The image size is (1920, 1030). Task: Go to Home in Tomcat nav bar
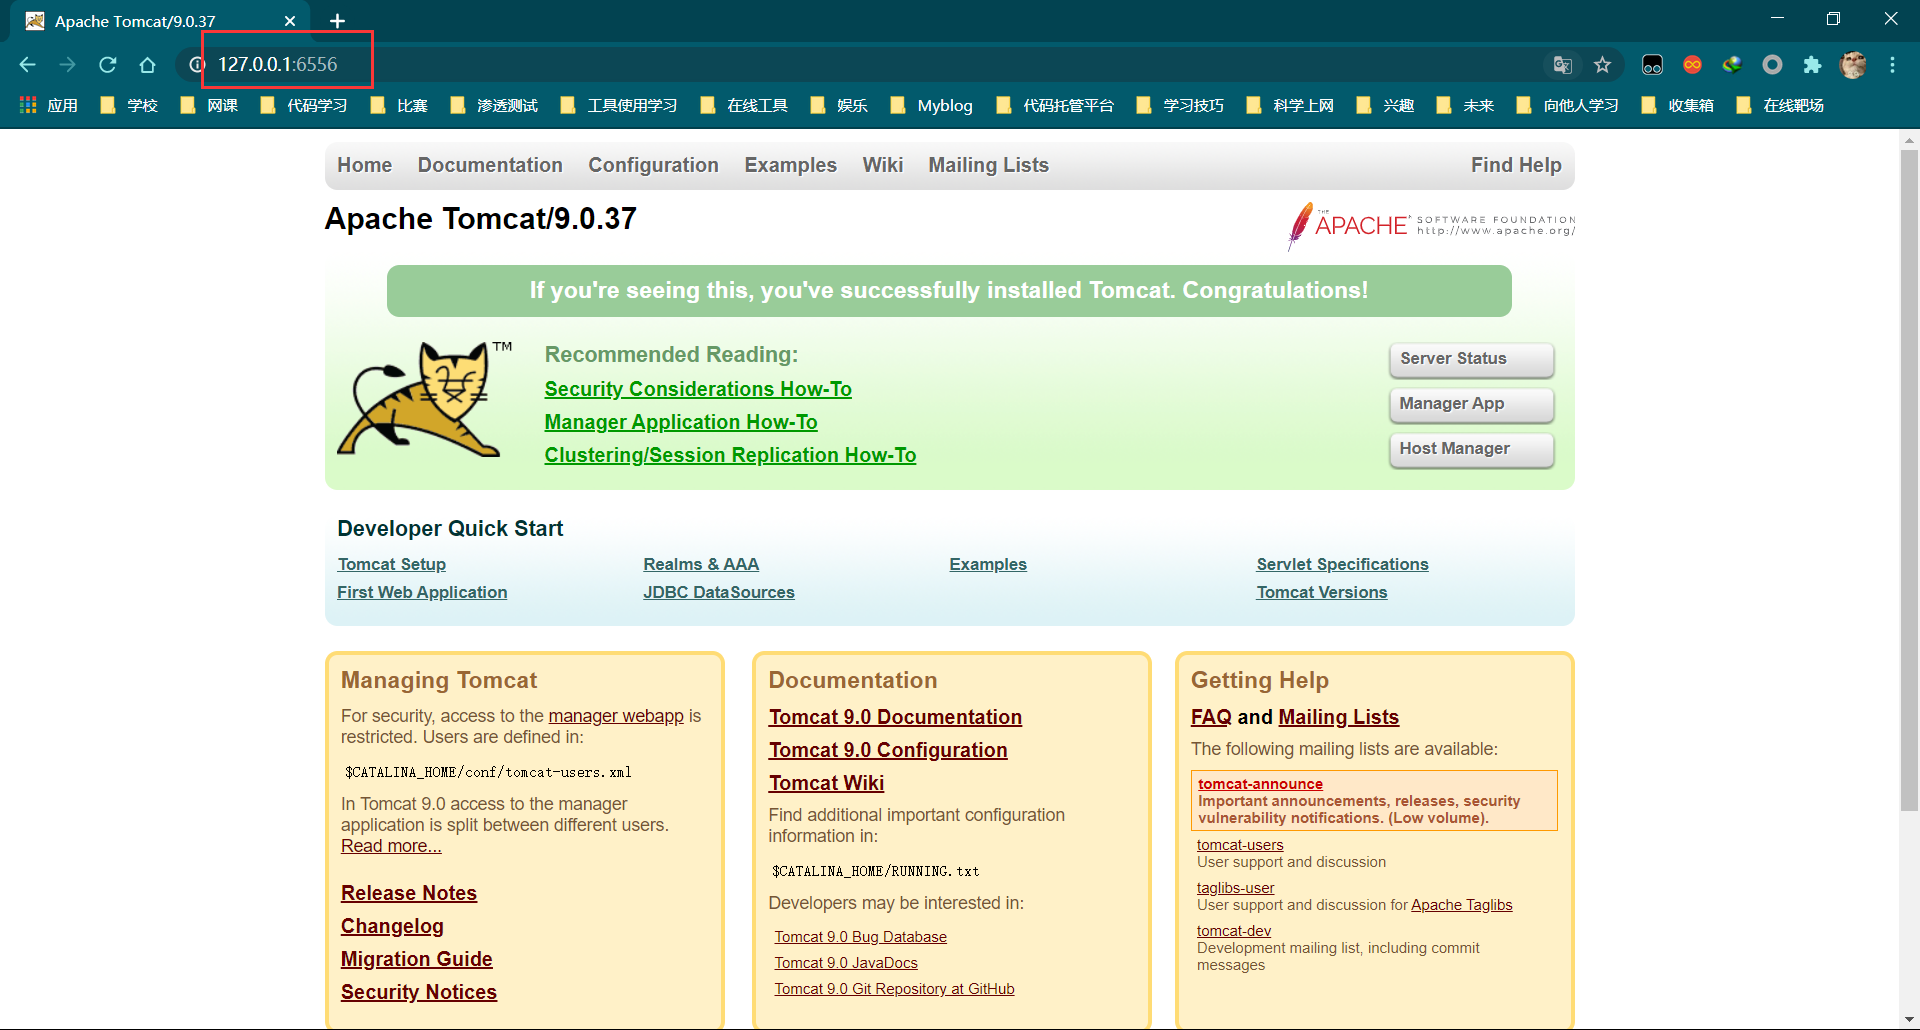[364, 165]
